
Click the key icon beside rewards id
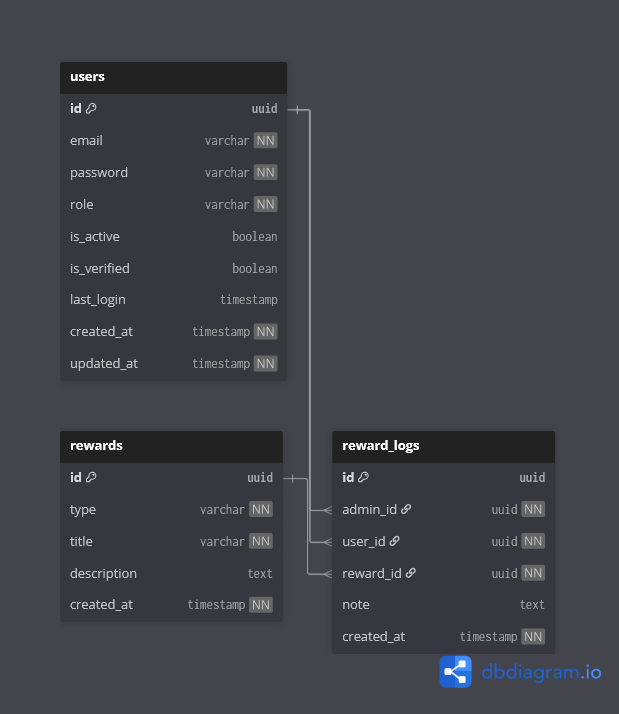[x=91, y=478]
